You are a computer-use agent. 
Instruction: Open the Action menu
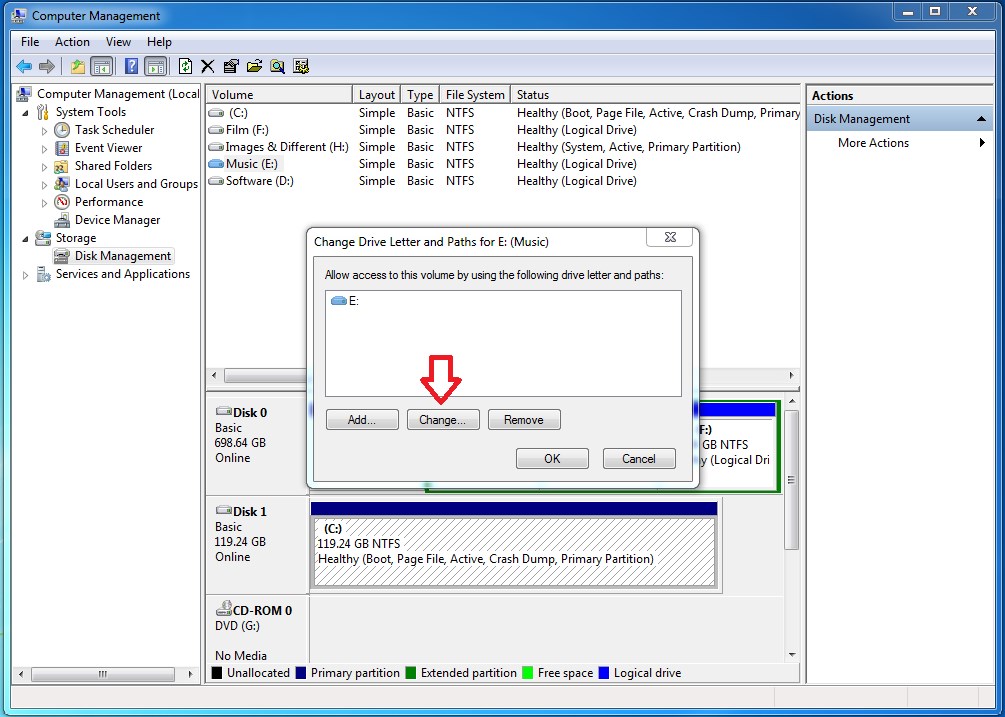72,42
